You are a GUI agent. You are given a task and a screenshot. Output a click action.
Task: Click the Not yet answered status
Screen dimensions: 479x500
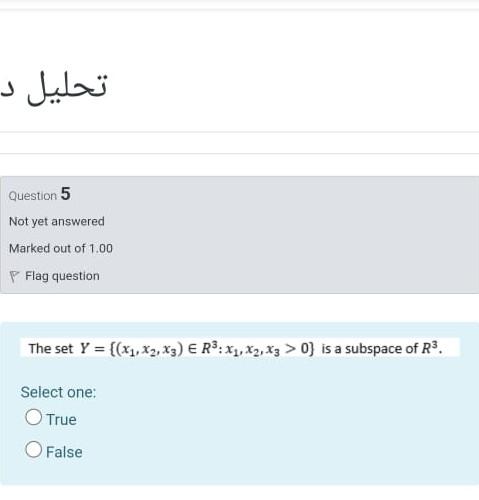click(x=57, y=221)
